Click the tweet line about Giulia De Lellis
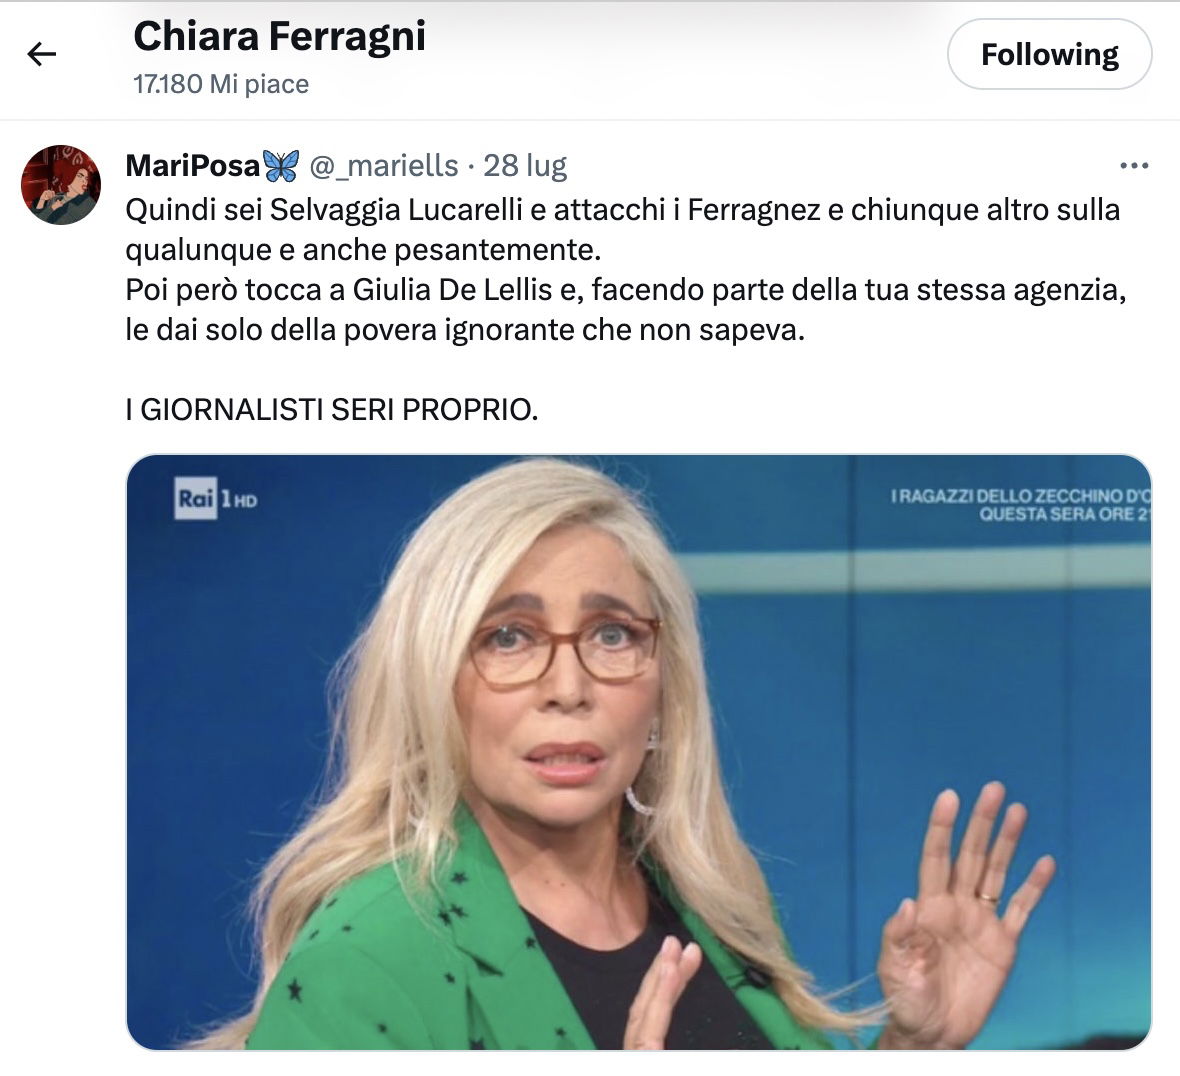This screenshot has width=1180, height=1076. 625,290
